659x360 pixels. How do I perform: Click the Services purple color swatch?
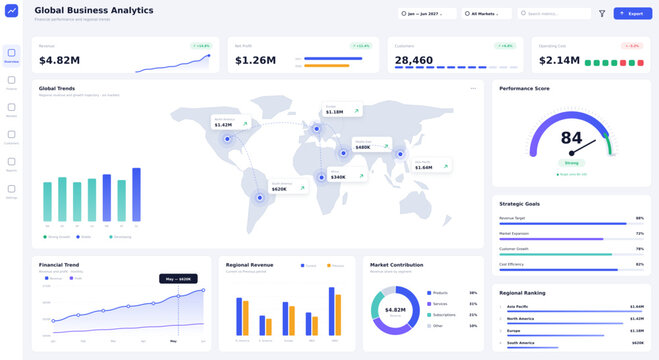pos(429,304)
